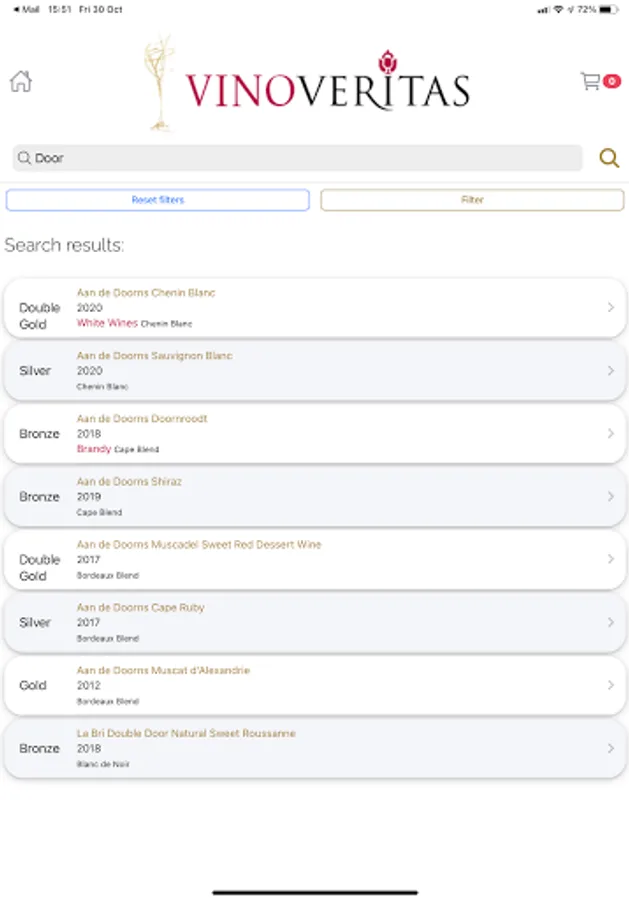
Task: Expand Aan de Dooms Chenin Blanc chevron
Action: (610, 308)
